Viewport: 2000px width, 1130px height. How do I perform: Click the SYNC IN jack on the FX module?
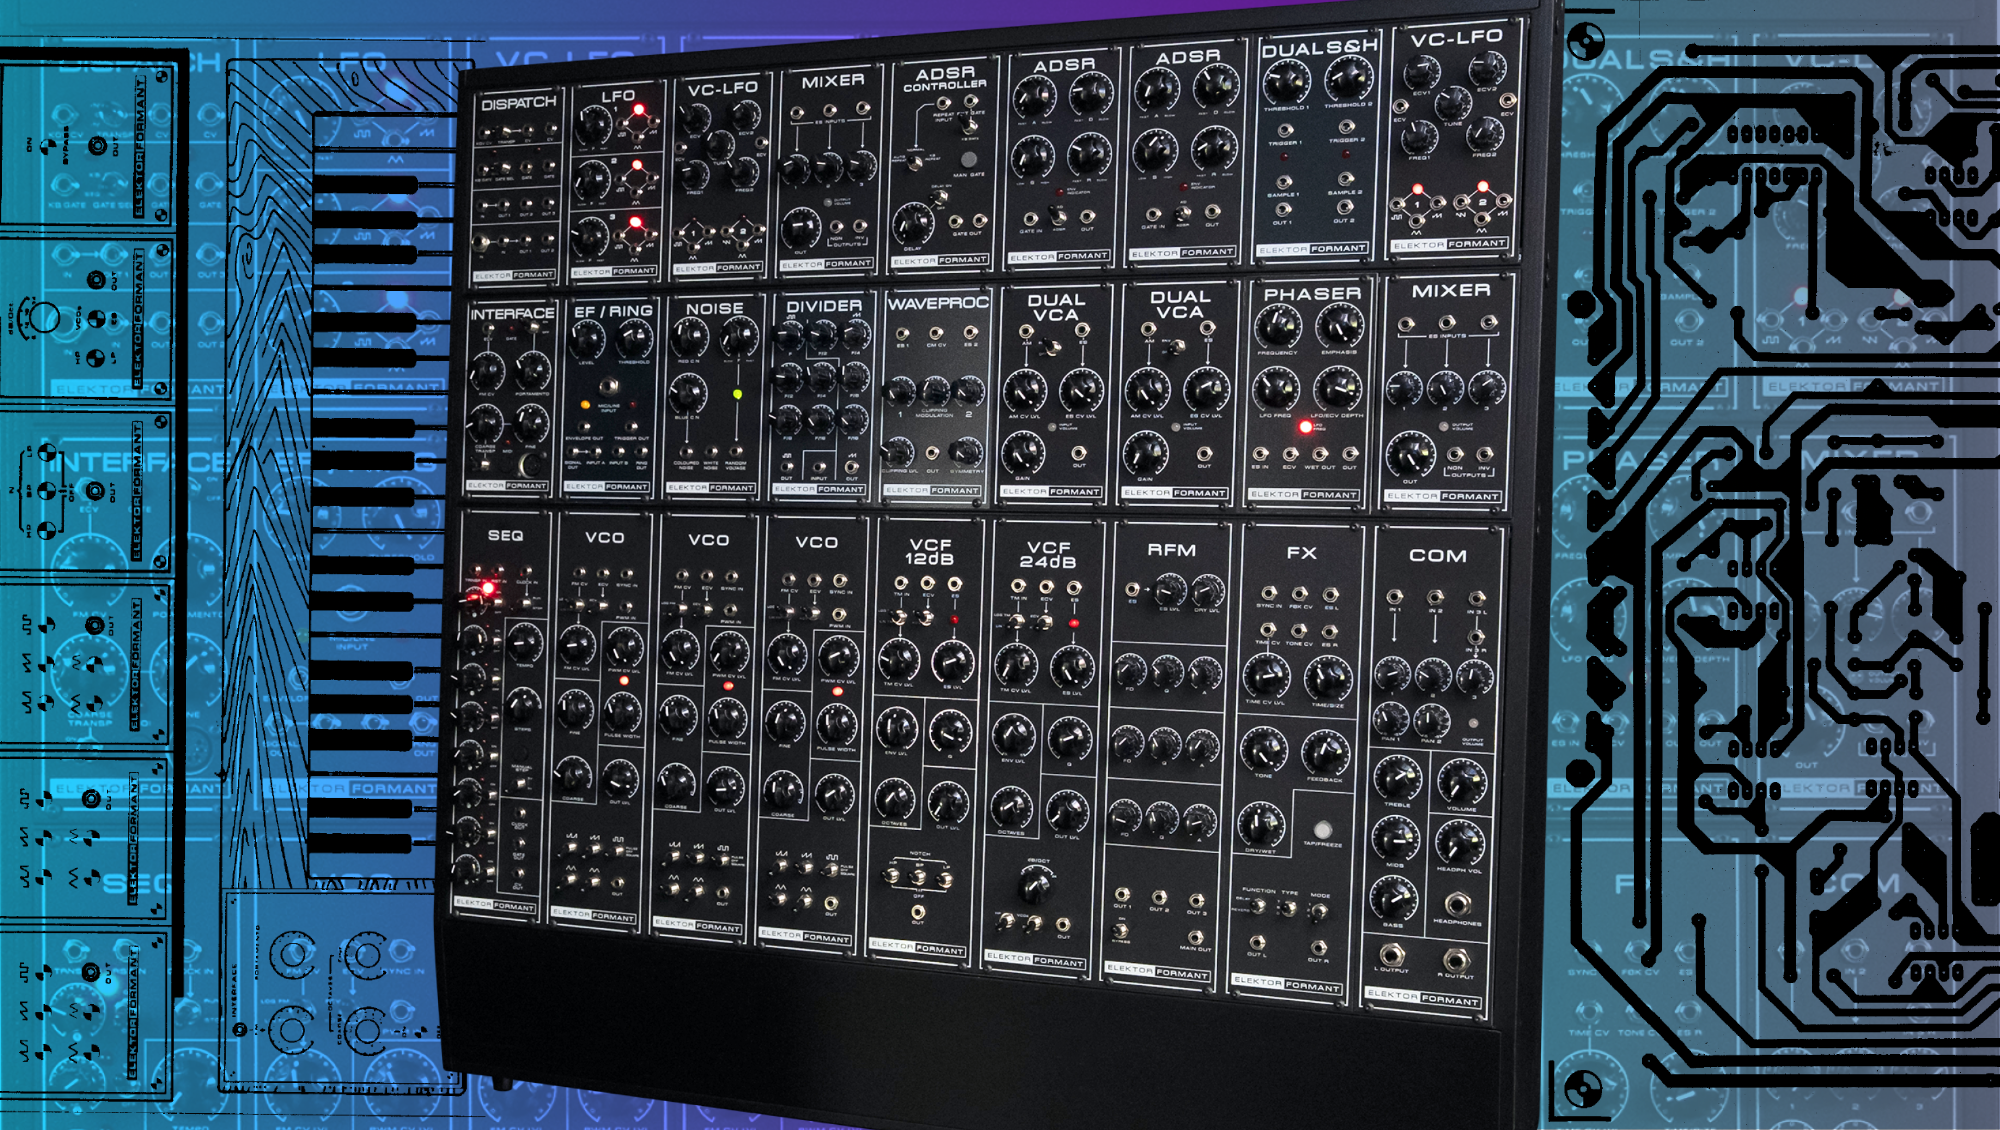(x=1267, y=595)
